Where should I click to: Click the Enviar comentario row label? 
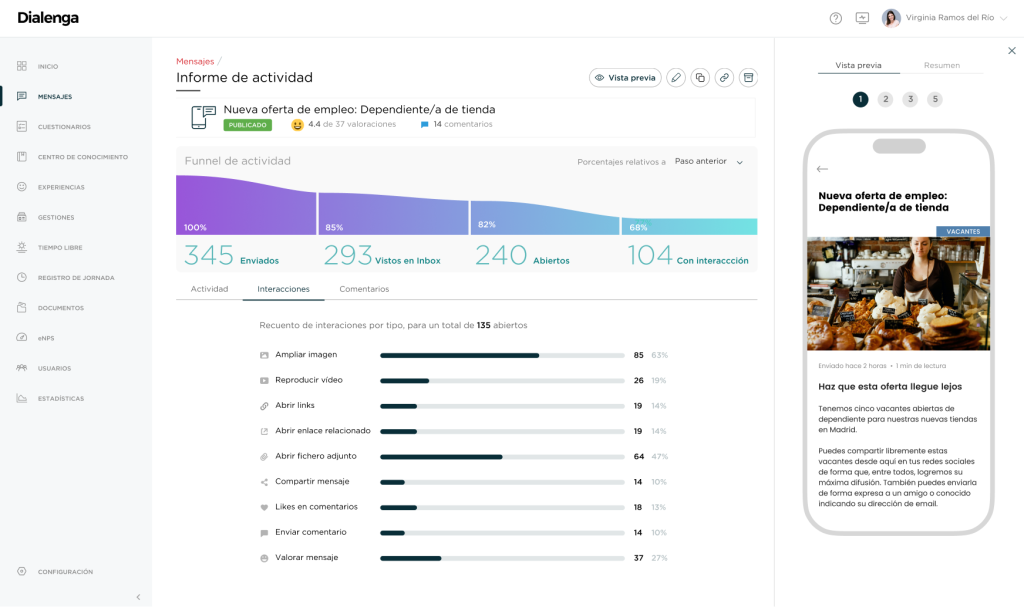click(x=311, y=532)
